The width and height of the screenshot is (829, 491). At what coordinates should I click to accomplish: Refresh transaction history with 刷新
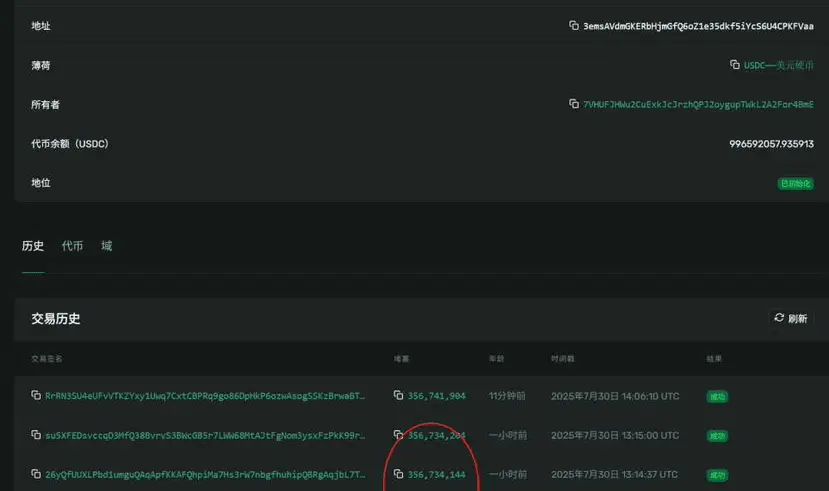click(790, 318)
